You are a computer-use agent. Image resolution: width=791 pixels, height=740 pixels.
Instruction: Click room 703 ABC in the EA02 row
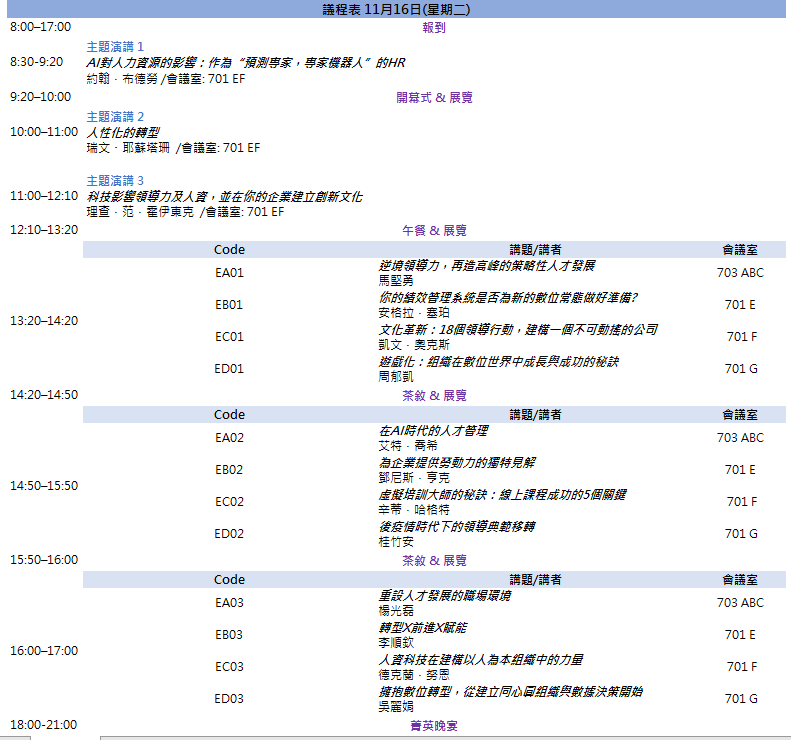click(x=740, y=438)
